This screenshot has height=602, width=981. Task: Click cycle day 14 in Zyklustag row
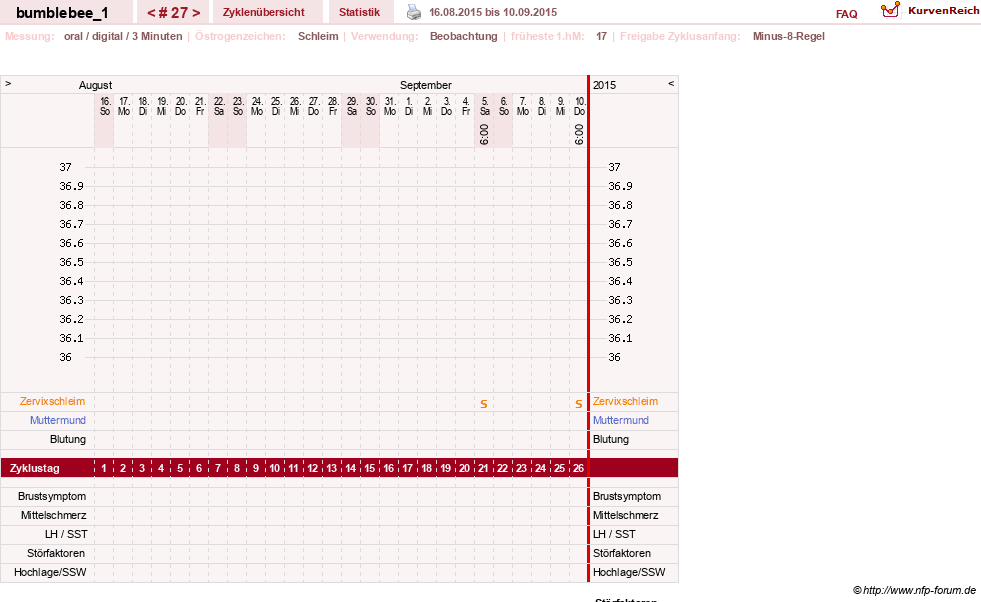coord(350,468)
